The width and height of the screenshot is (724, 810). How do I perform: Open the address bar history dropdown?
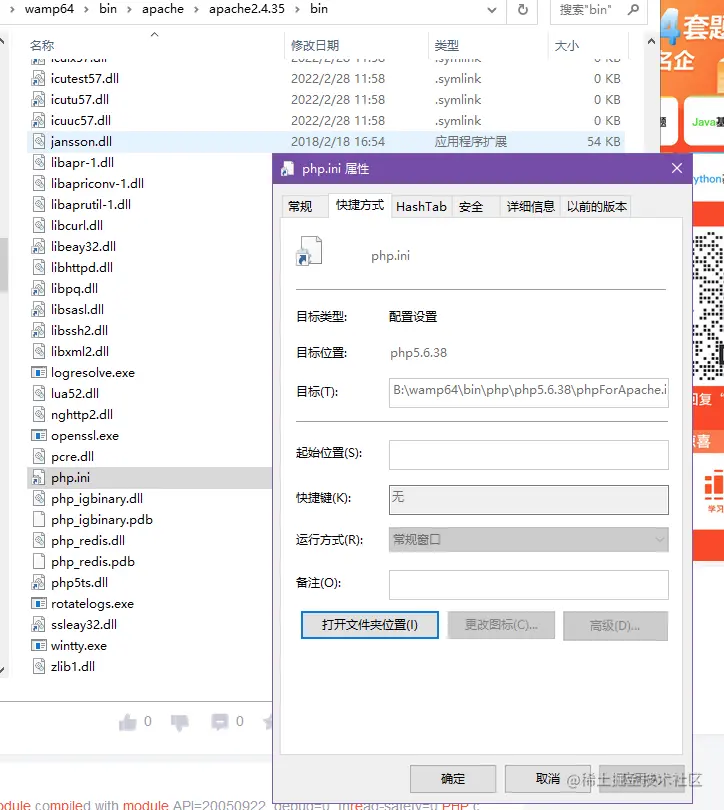click(492, 9)
